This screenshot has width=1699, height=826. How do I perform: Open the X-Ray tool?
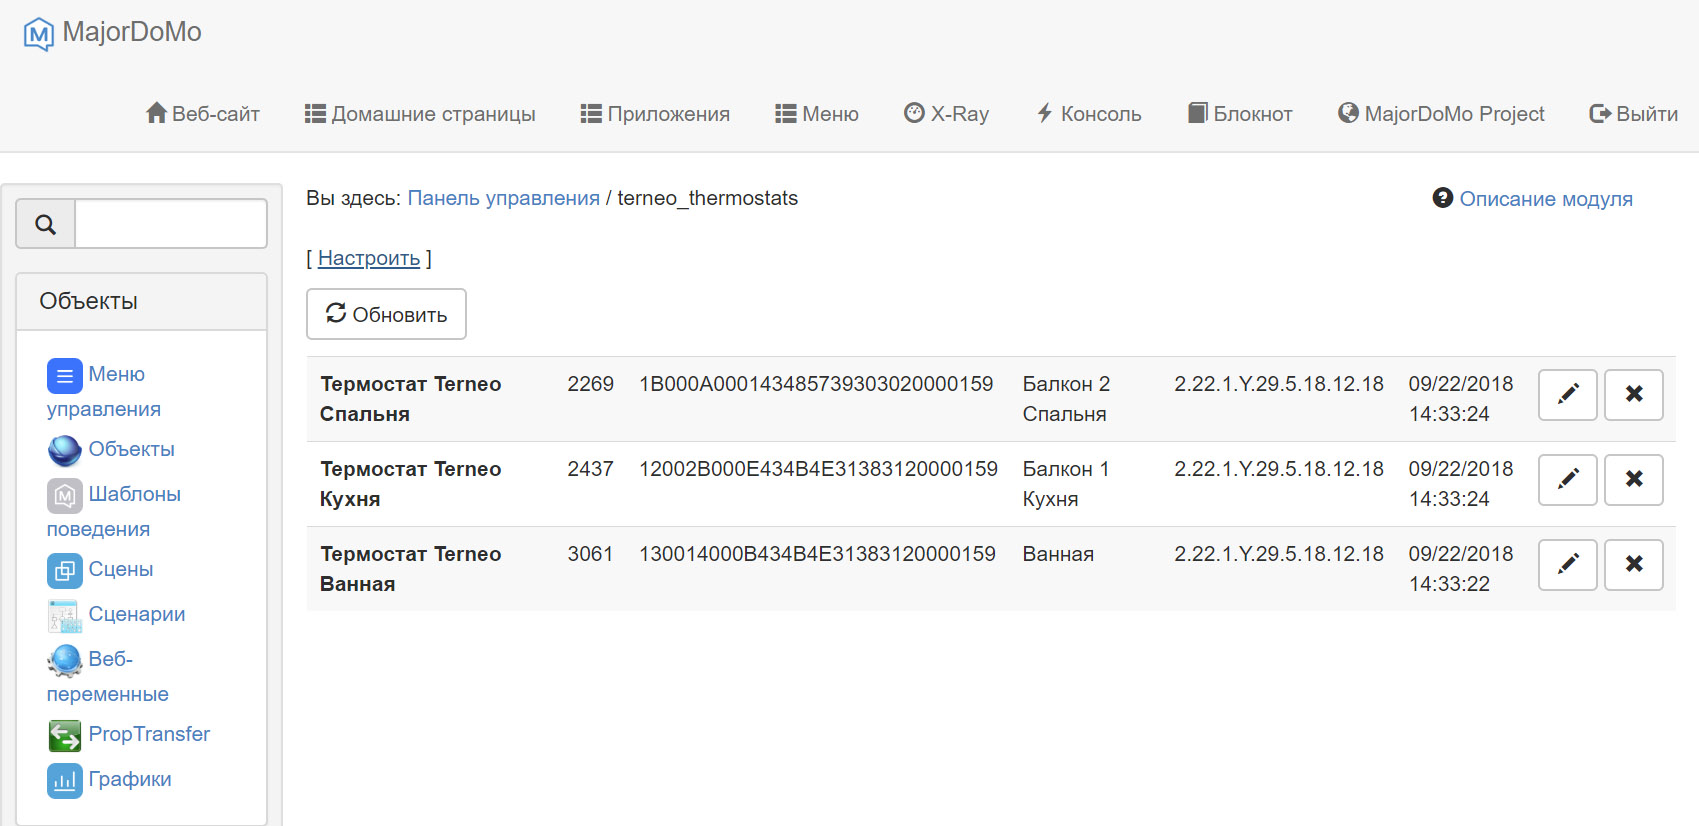click(946, 114)
